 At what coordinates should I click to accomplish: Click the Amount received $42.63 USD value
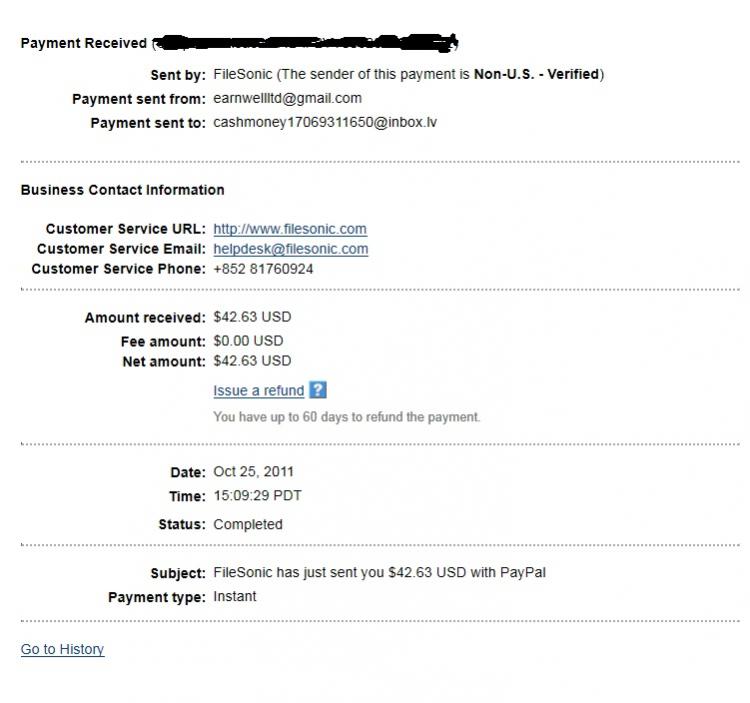pos(252,317)
